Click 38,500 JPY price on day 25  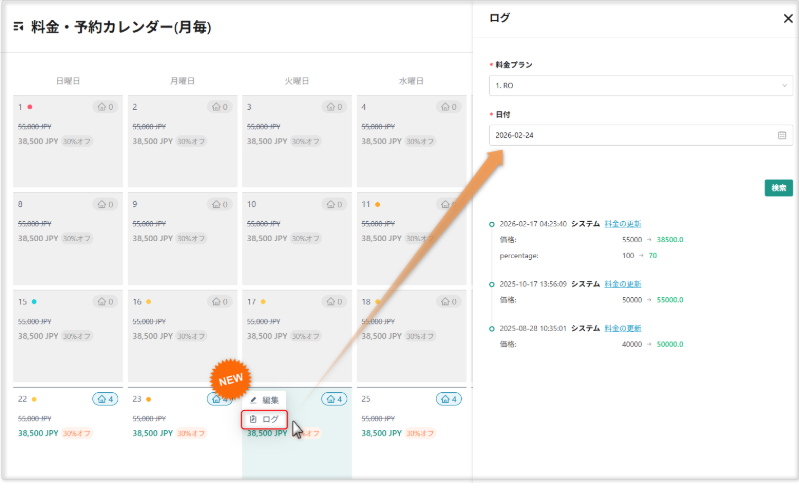pos(382,433)
